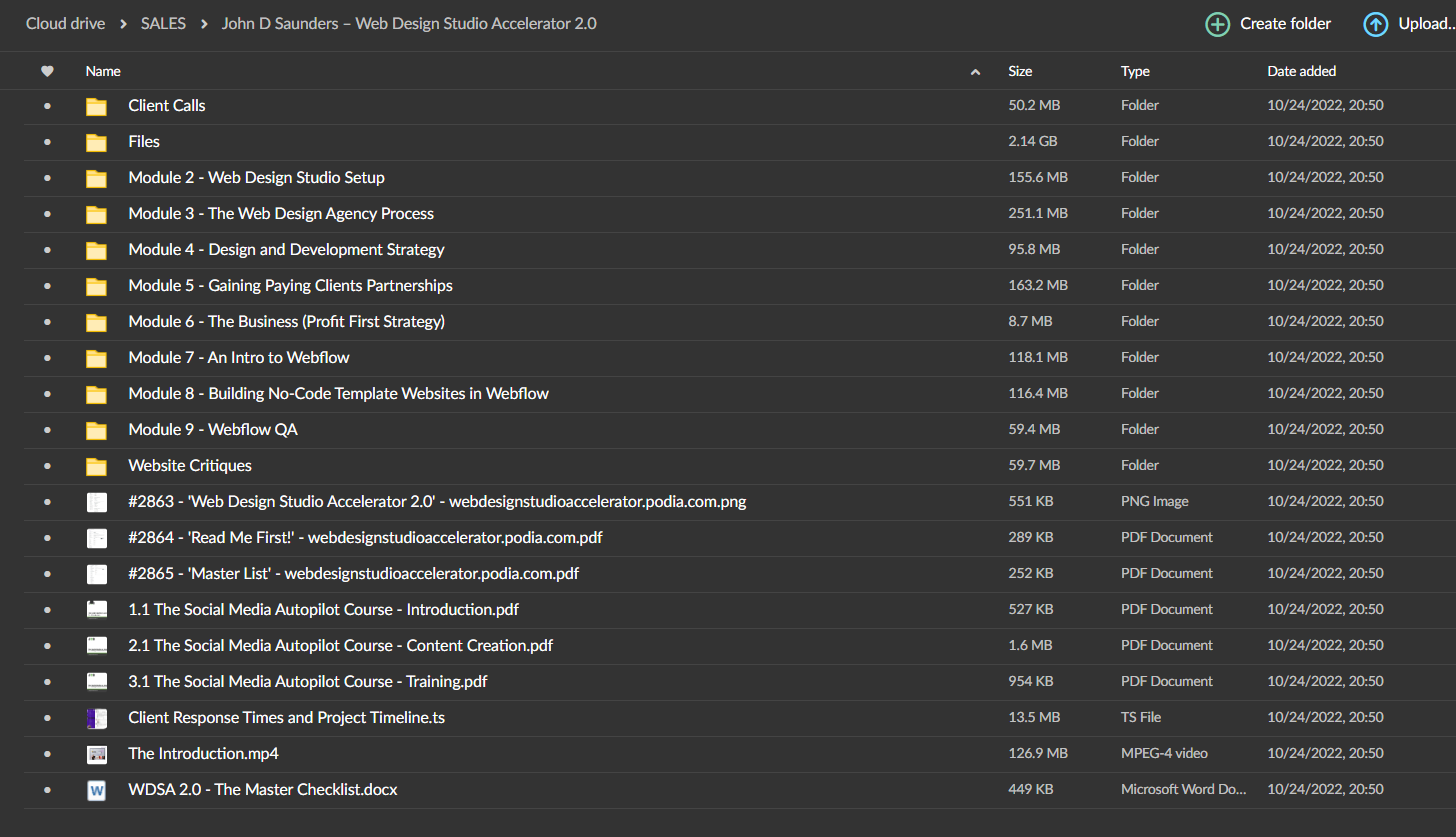1456x837 pixels.
Task: Click the Module 4 folder icon
Action: tap(96, 250)
